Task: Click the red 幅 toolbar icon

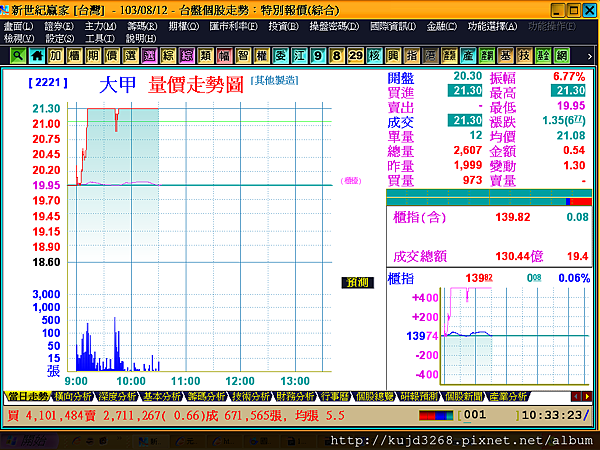Action: 224,56
